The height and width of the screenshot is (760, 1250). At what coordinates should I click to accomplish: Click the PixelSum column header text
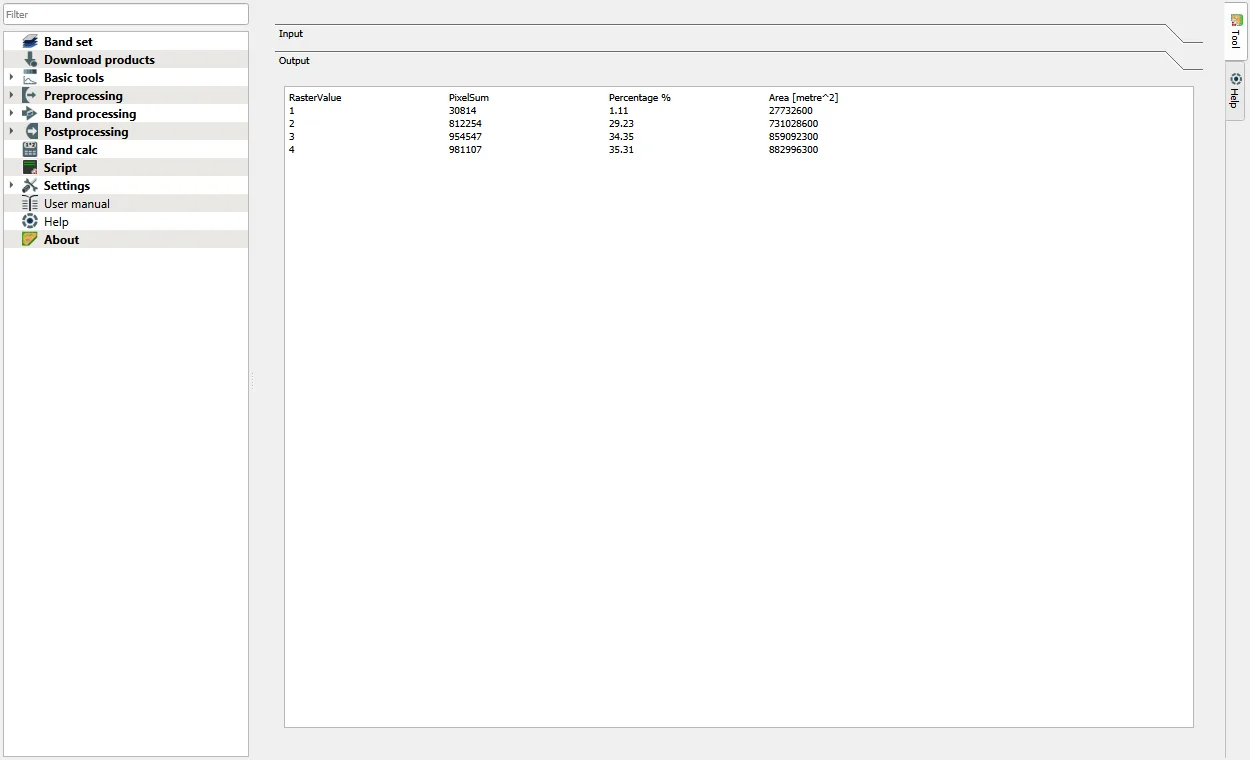tap(469, 98)
